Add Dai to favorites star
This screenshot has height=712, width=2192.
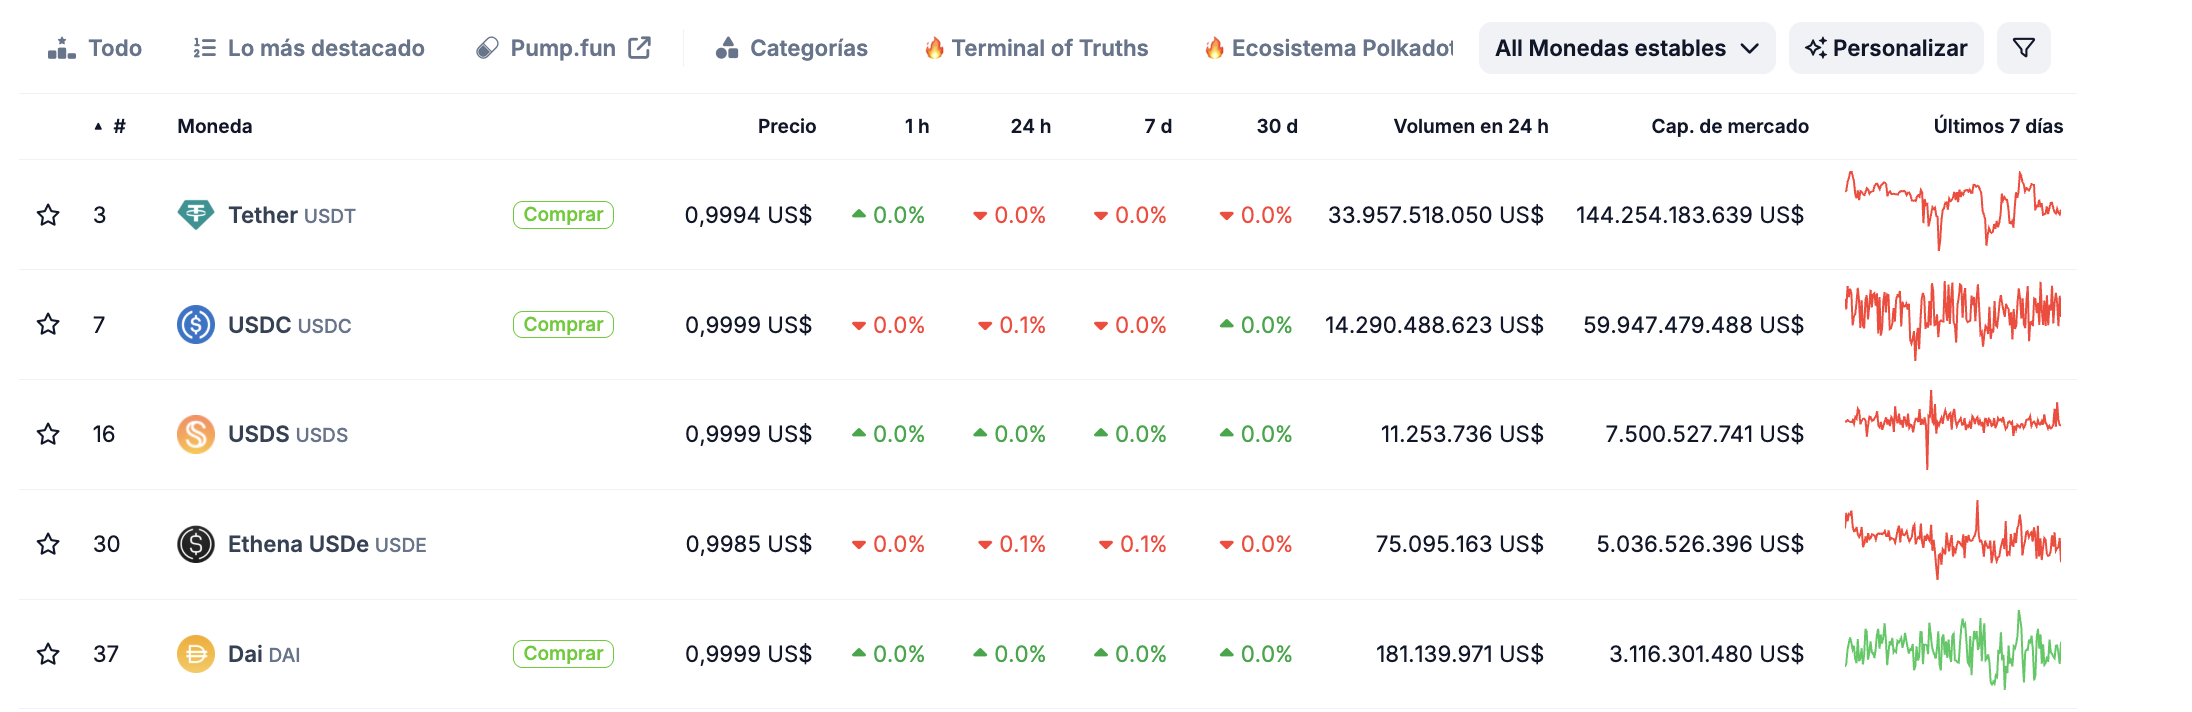click(x=48, y=654)
